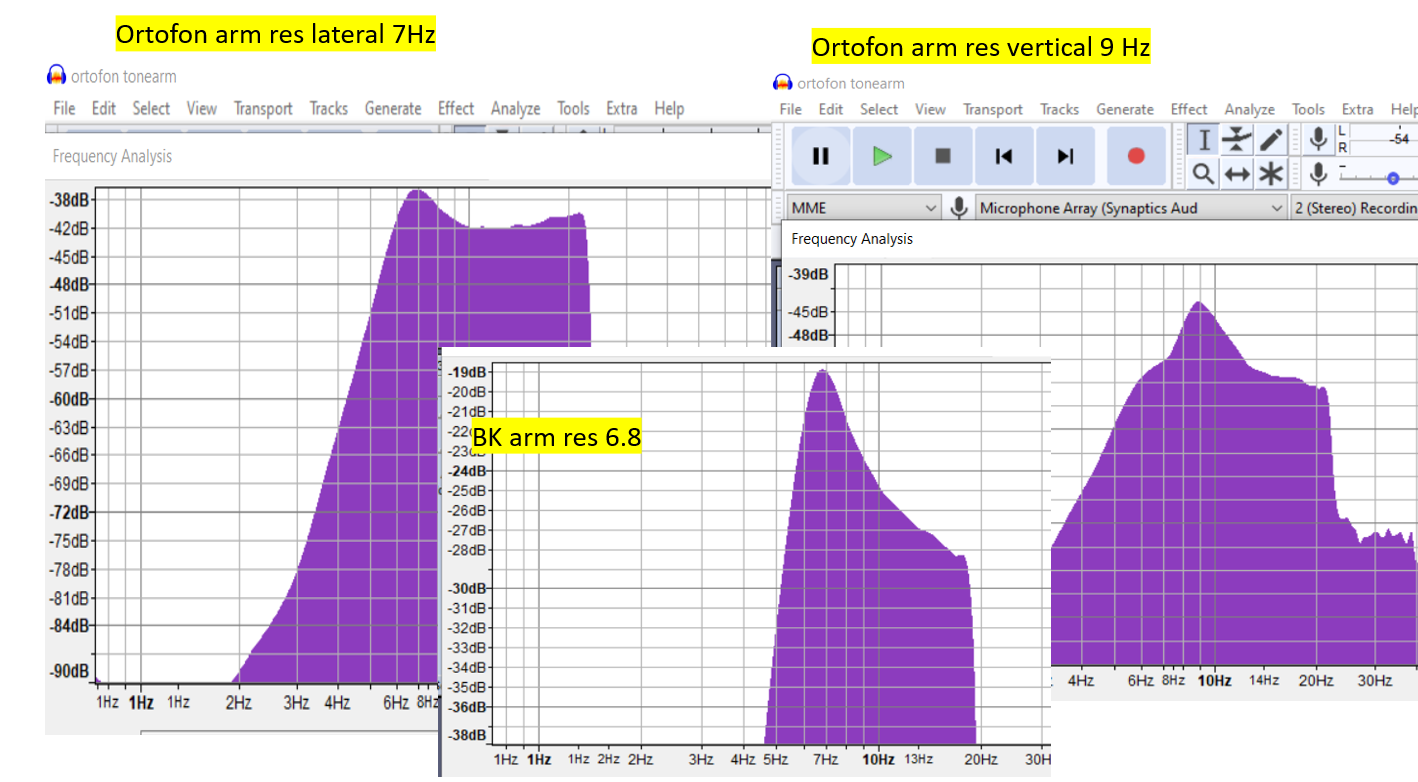Open the Tools menu in the left window
Screen dimensions: 1418x782
[573, 108]
